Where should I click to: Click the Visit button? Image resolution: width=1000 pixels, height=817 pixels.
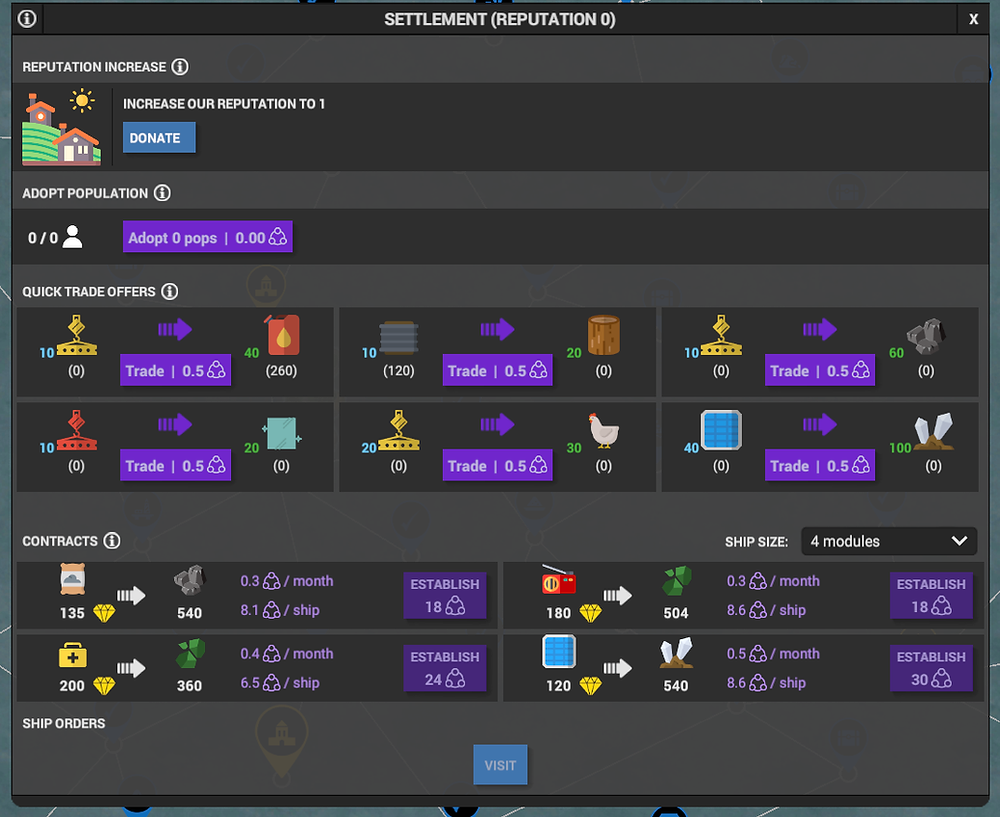tap(500, 765)
